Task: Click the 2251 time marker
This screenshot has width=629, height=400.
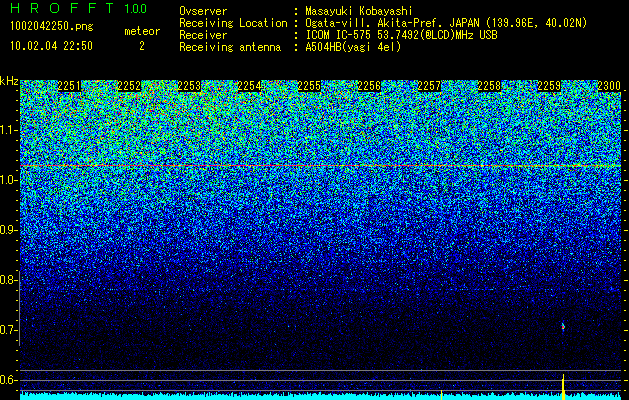Action: point(69,86)
